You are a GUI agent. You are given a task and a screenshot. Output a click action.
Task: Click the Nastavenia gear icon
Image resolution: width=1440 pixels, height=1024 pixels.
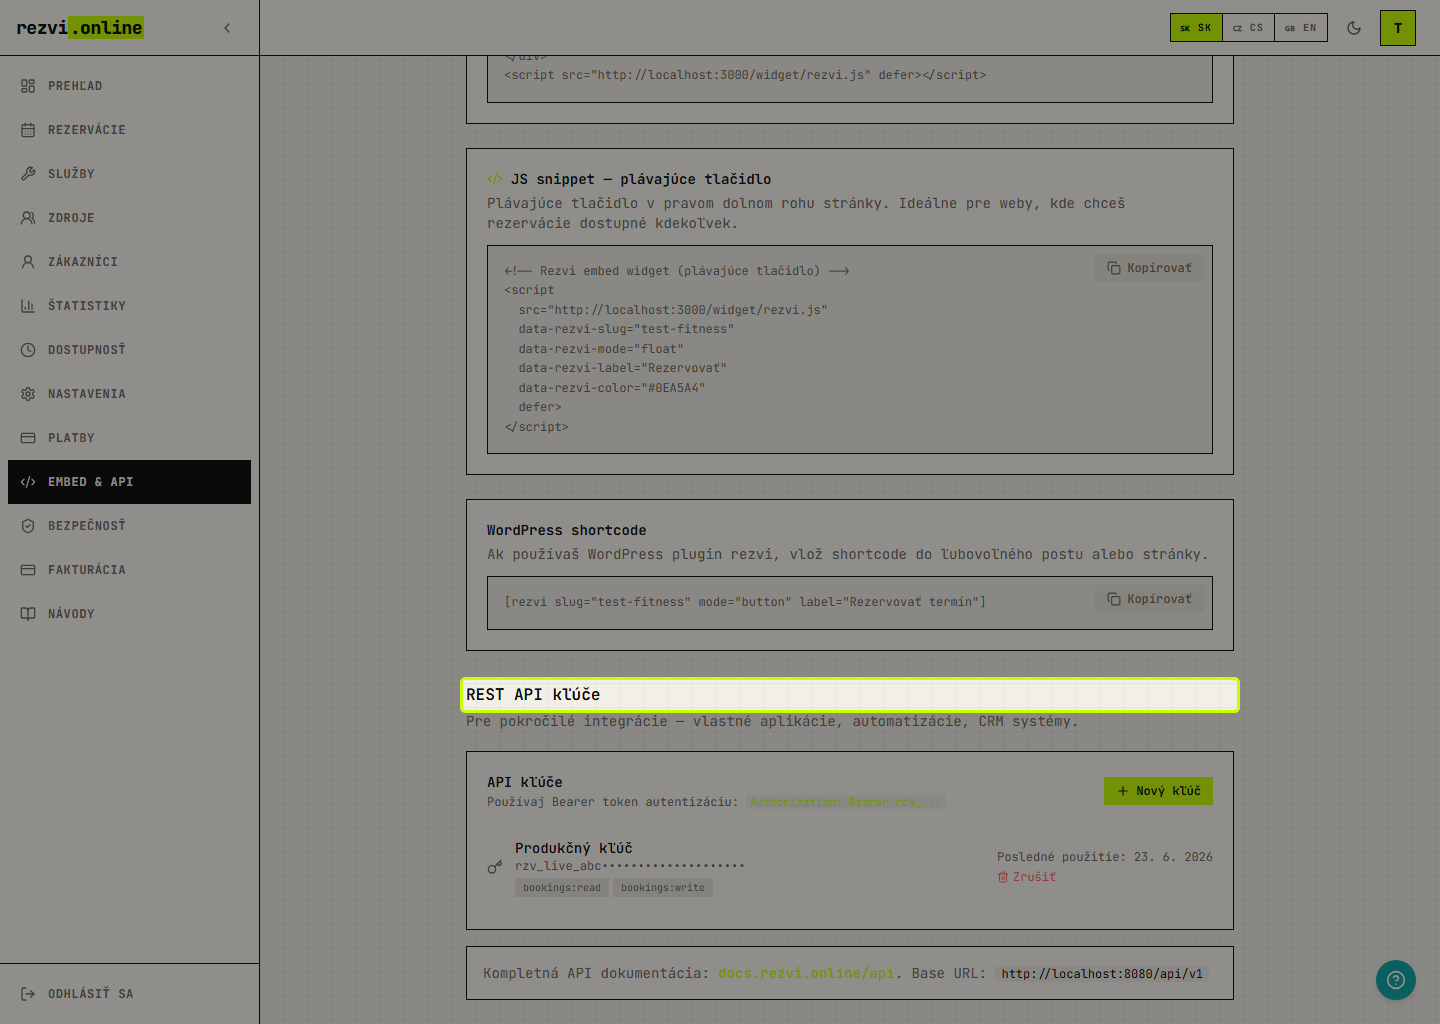click(28, 394)
